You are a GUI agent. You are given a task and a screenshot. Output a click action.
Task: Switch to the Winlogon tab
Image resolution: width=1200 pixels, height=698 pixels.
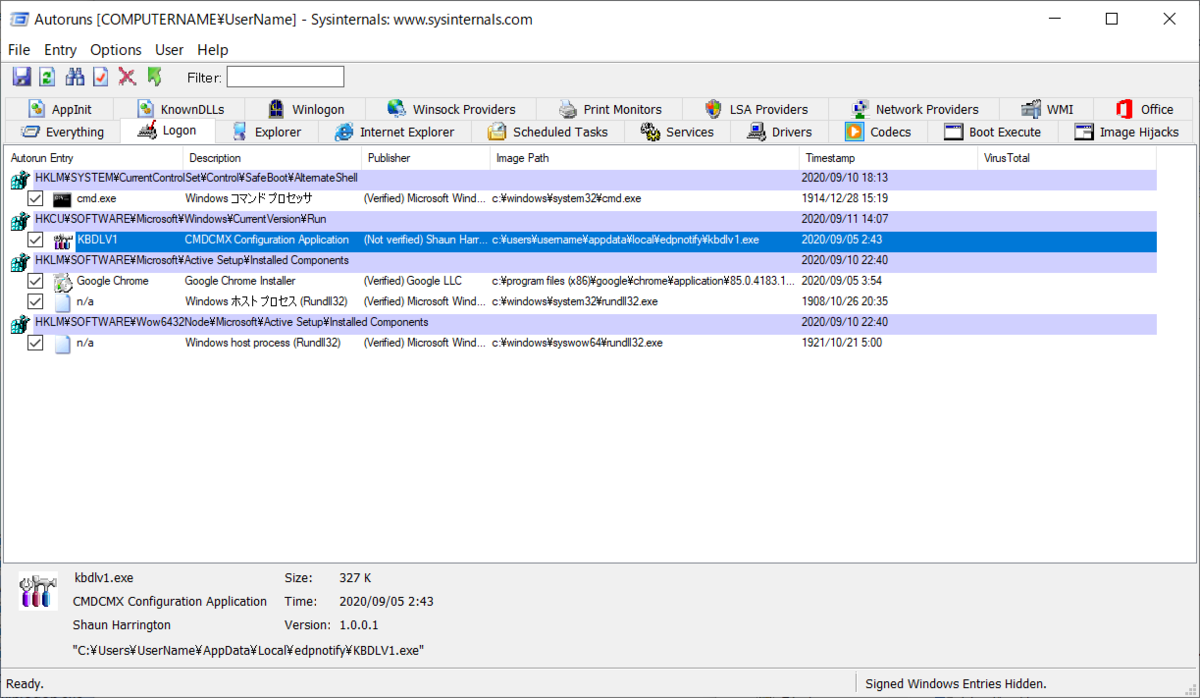click(304, 109)
